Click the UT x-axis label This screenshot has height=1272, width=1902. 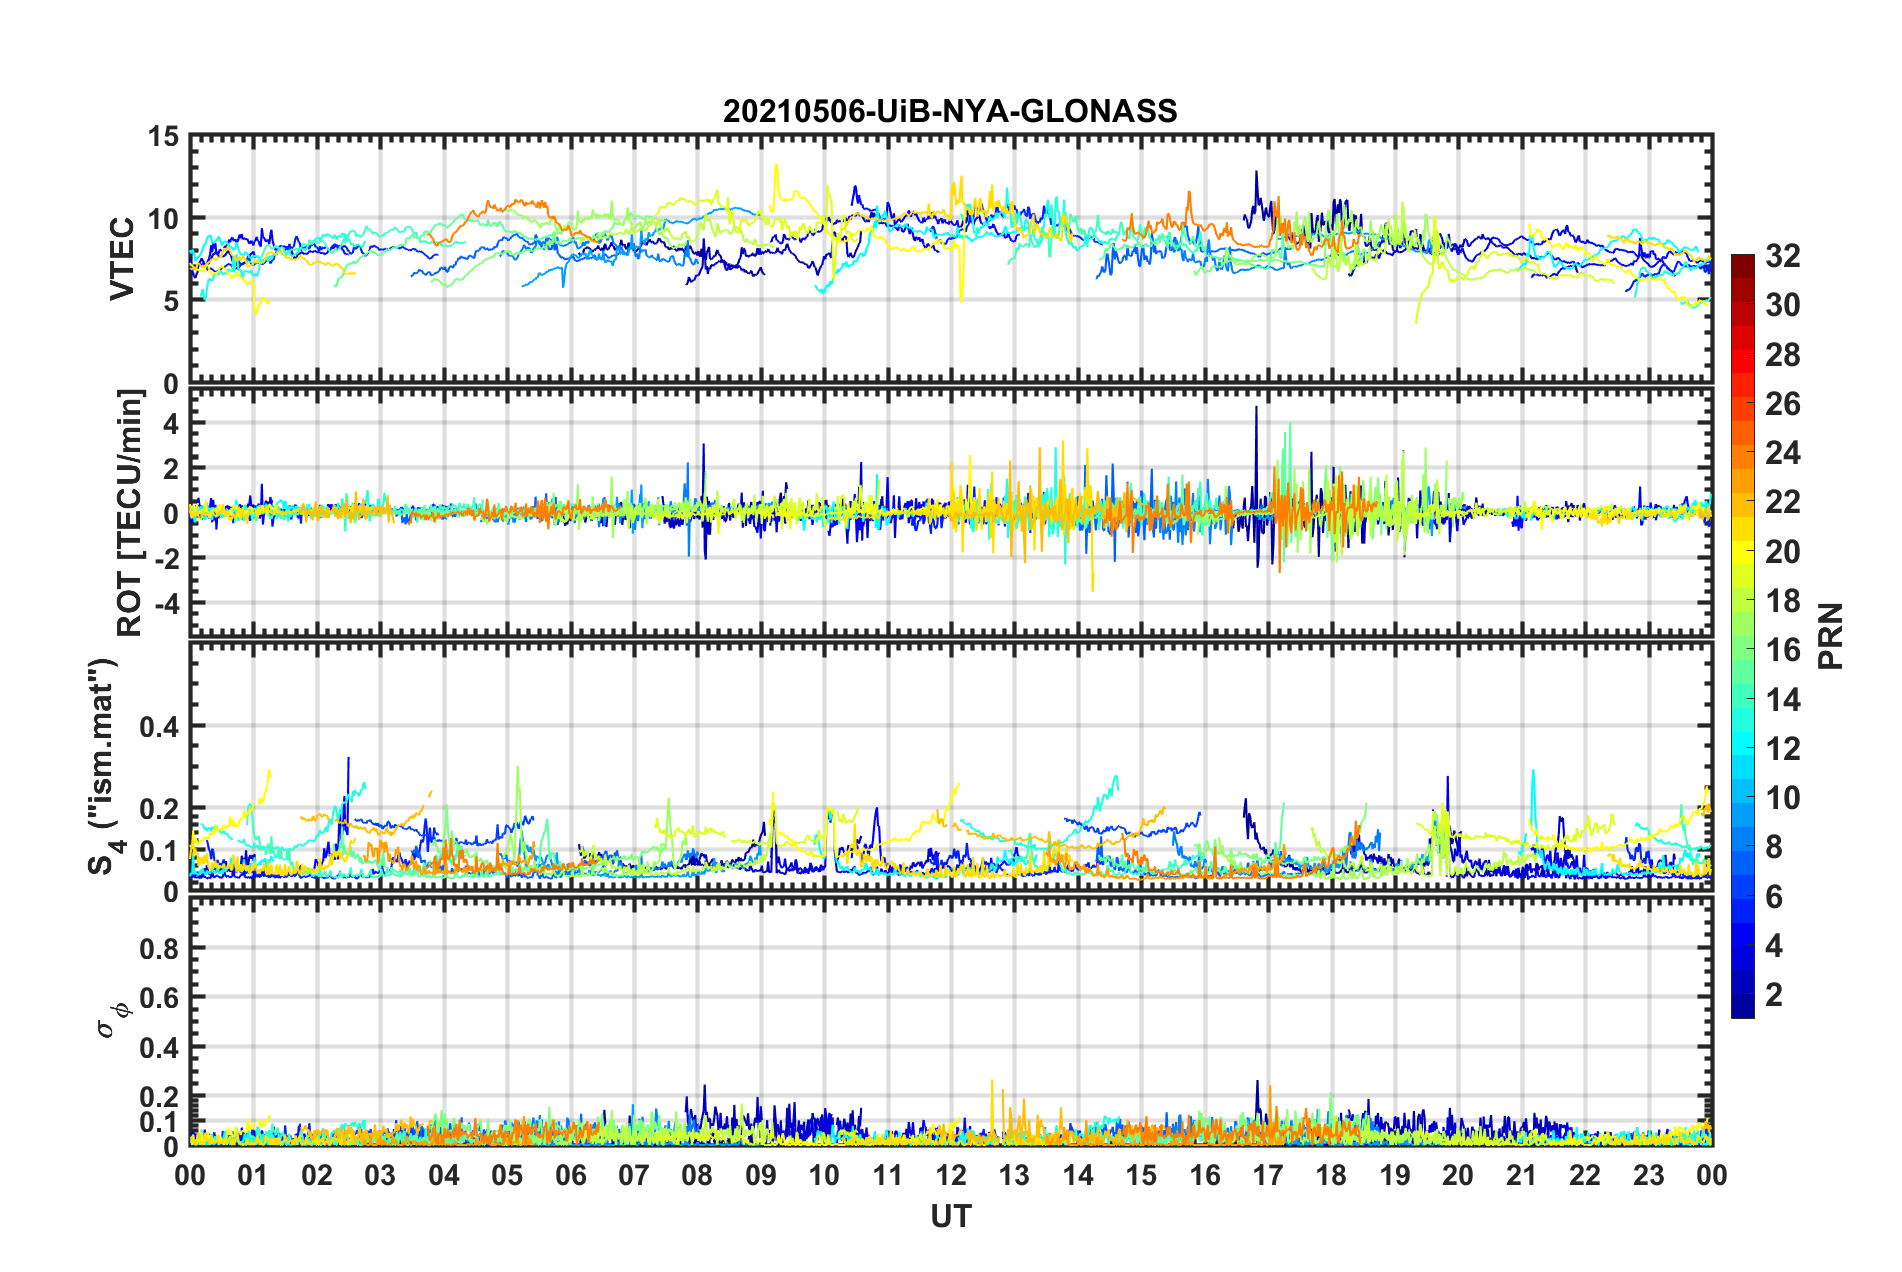click(x=951, y=1216)
